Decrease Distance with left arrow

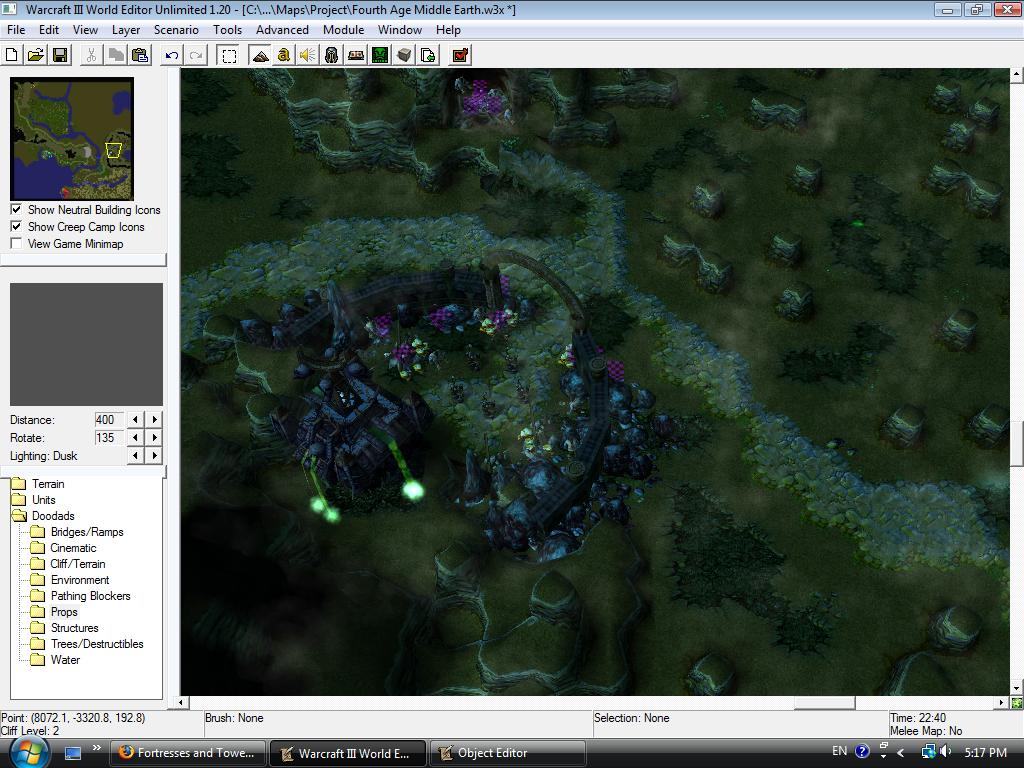coord(135,419)
